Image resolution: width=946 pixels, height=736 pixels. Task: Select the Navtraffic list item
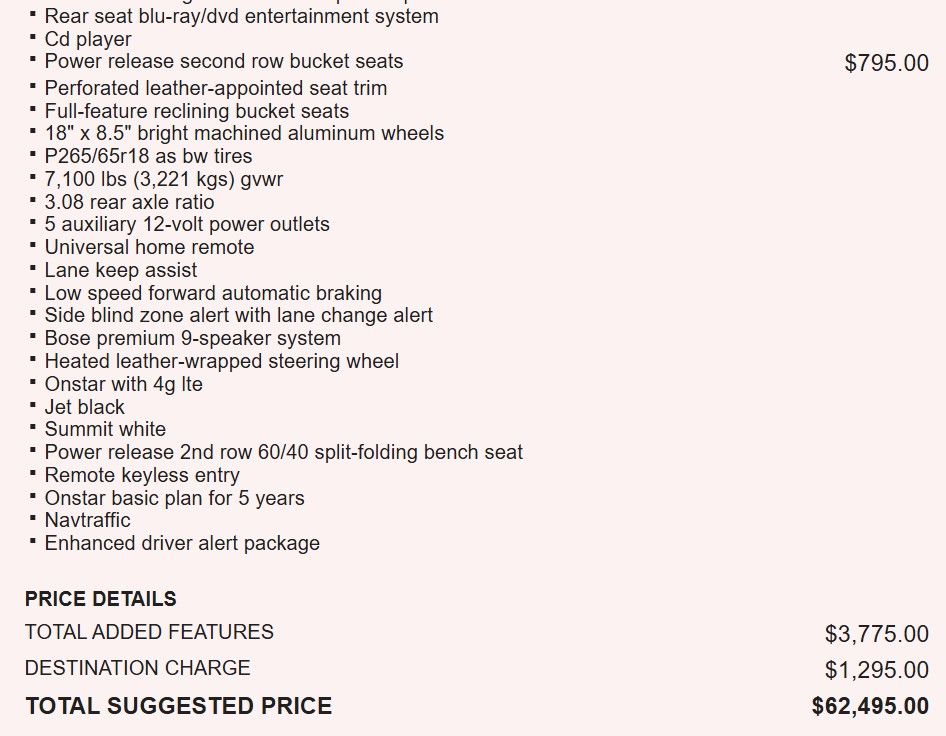pos(87,520)
